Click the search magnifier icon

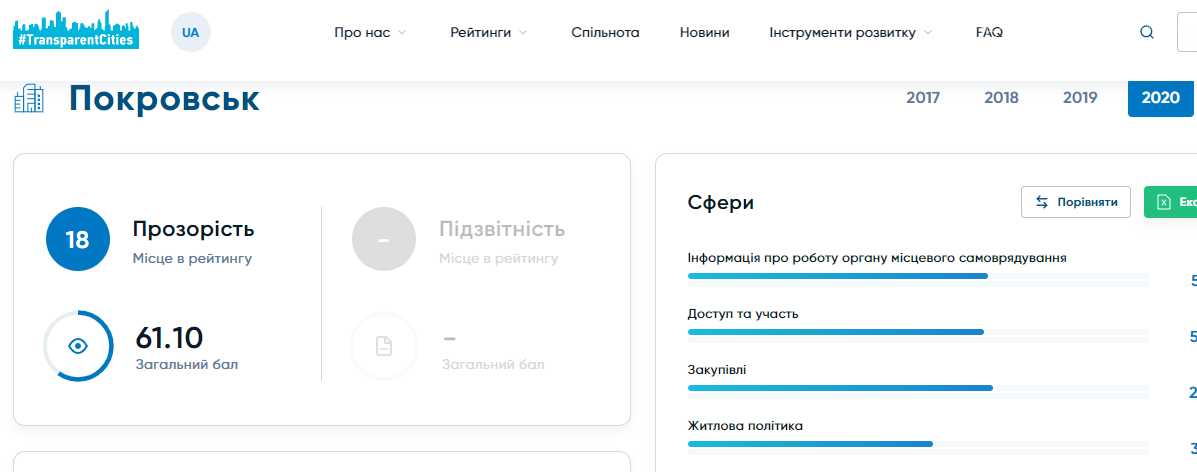(x=1147, y=32)
